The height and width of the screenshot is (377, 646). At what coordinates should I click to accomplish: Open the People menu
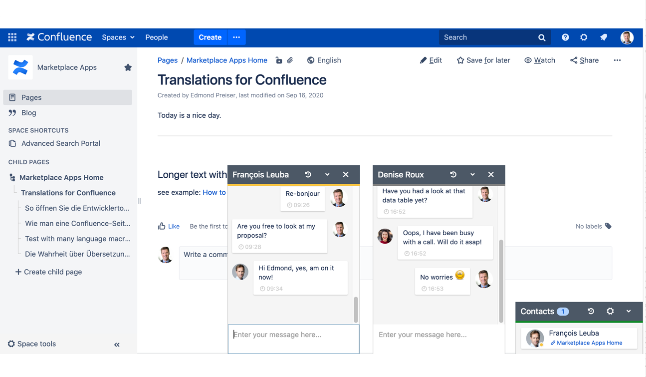pos(157,37)
